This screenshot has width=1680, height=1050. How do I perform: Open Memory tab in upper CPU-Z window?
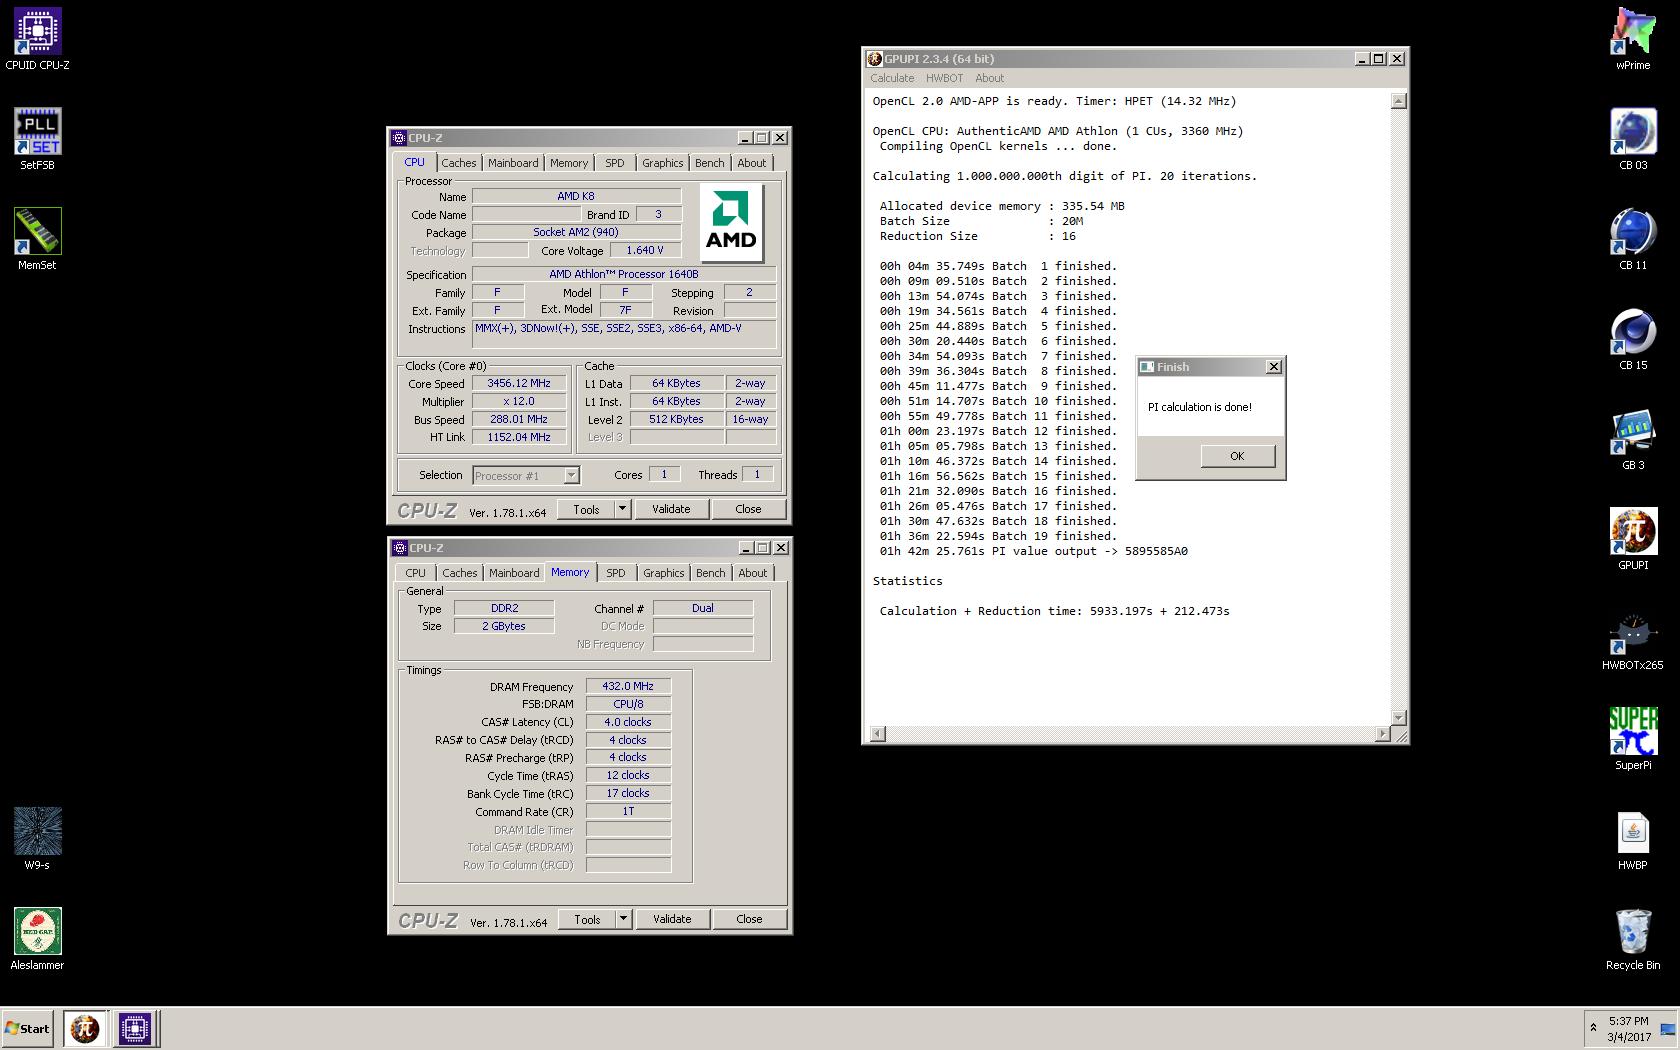coord(569,163)
